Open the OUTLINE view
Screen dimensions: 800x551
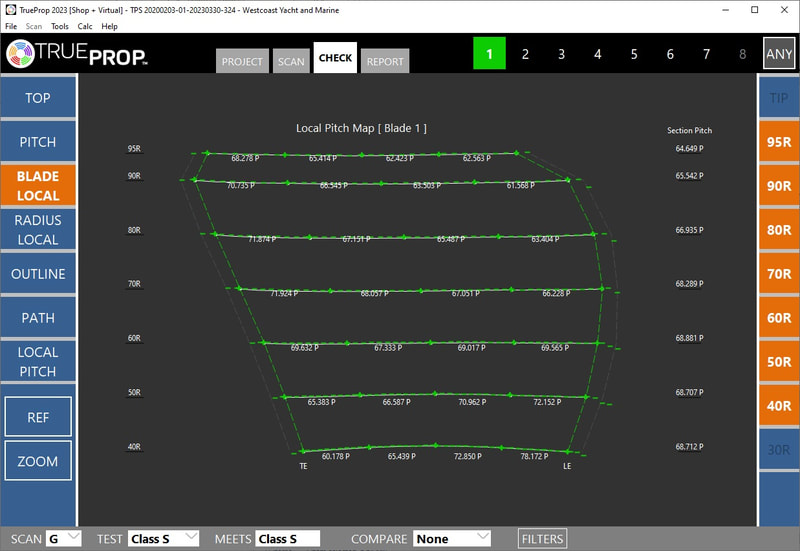click(38, 274)
